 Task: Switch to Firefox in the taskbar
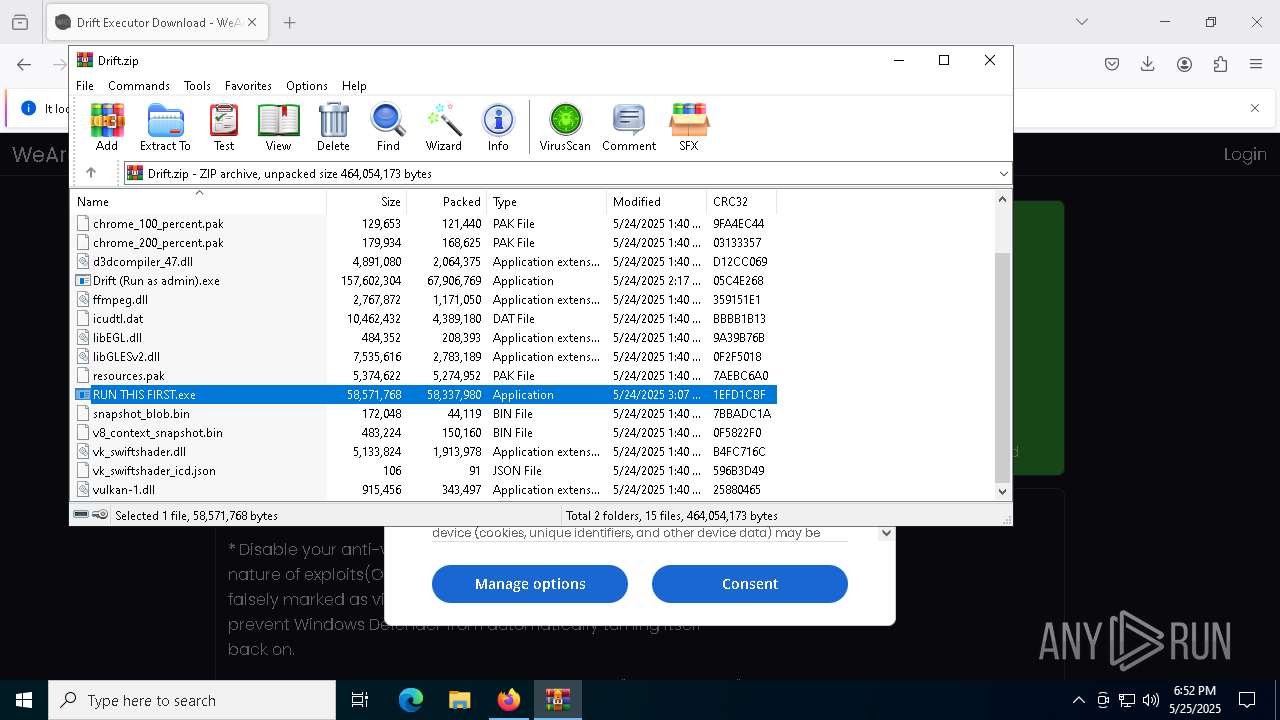509,700
